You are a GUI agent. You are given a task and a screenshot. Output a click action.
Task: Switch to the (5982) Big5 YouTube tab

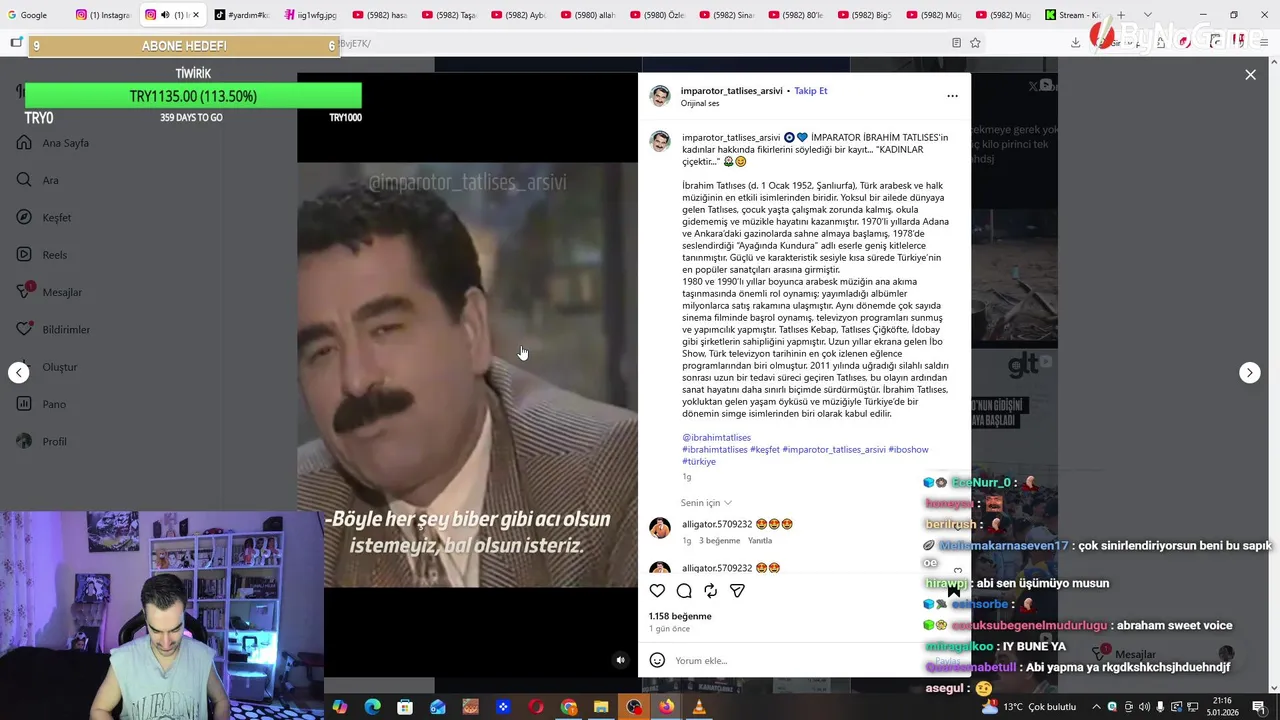point(864,15)
